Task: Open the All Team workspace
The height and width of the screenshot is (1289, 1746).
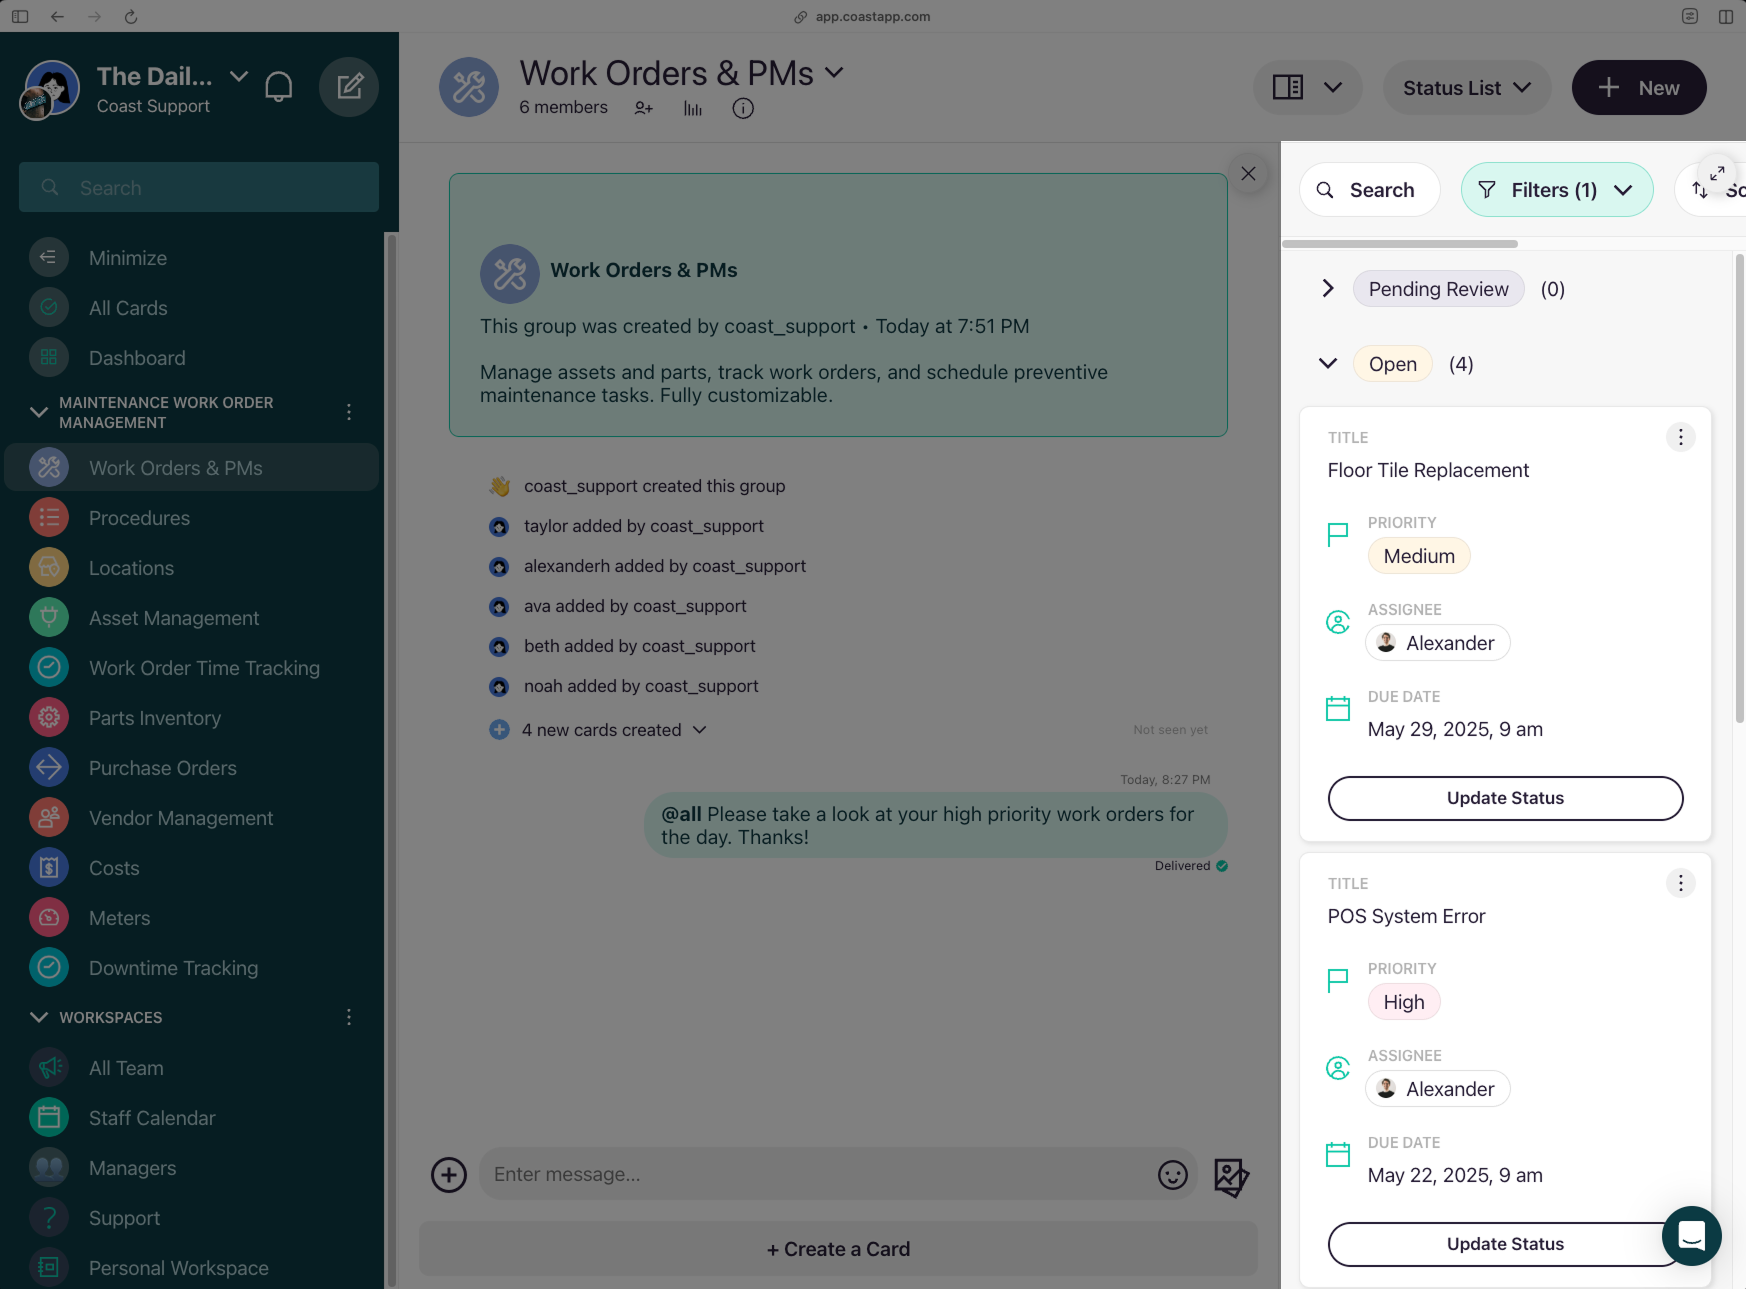Action: click(126, 1068)
